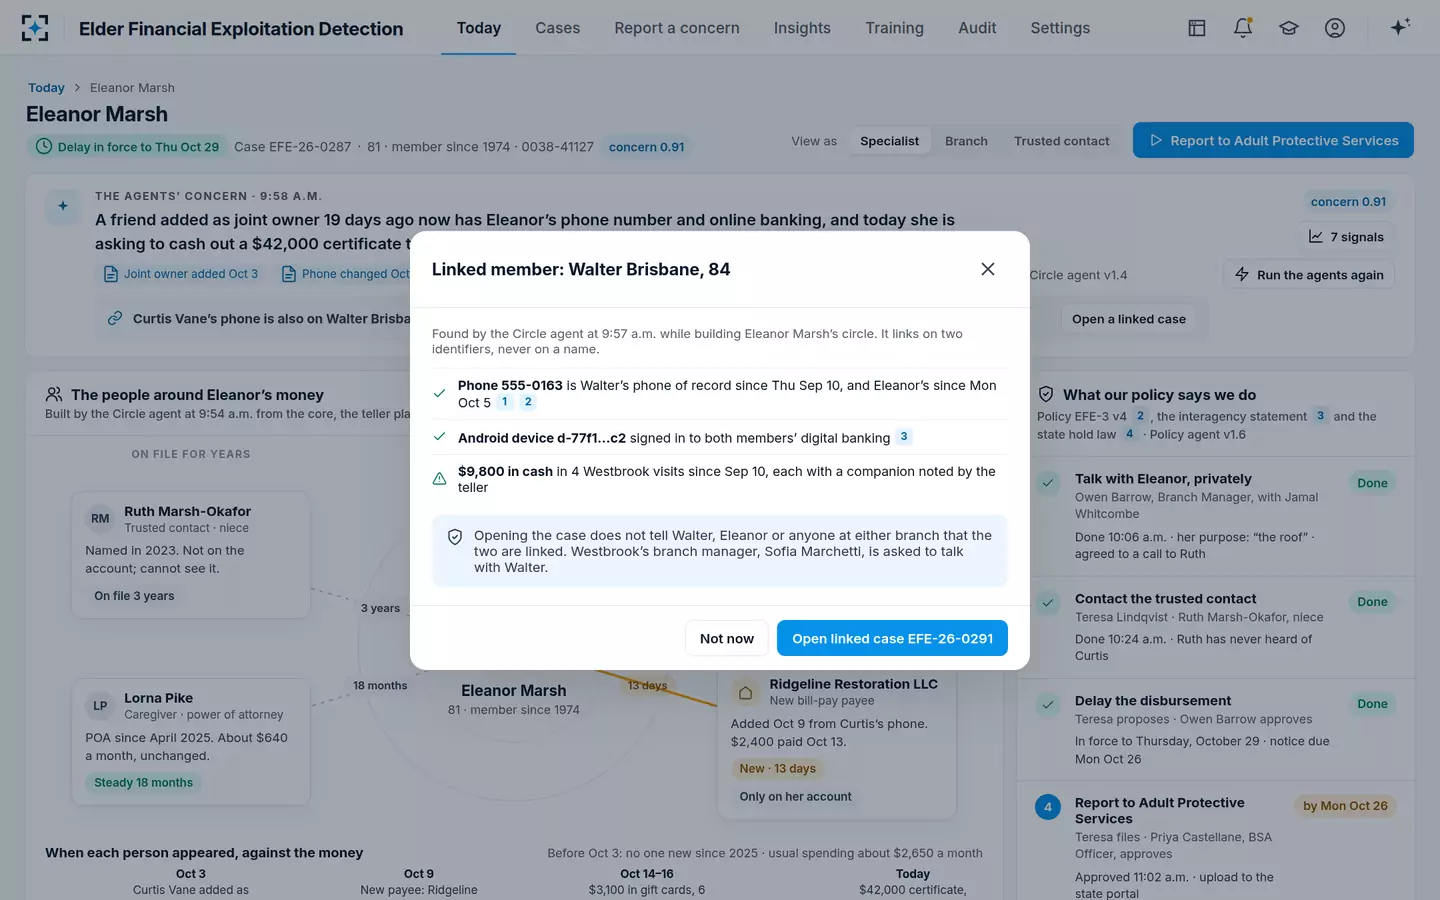This screenshot has width=1440, height=900.
Task: Open Report a concern tab
Action: pos(677,28)
